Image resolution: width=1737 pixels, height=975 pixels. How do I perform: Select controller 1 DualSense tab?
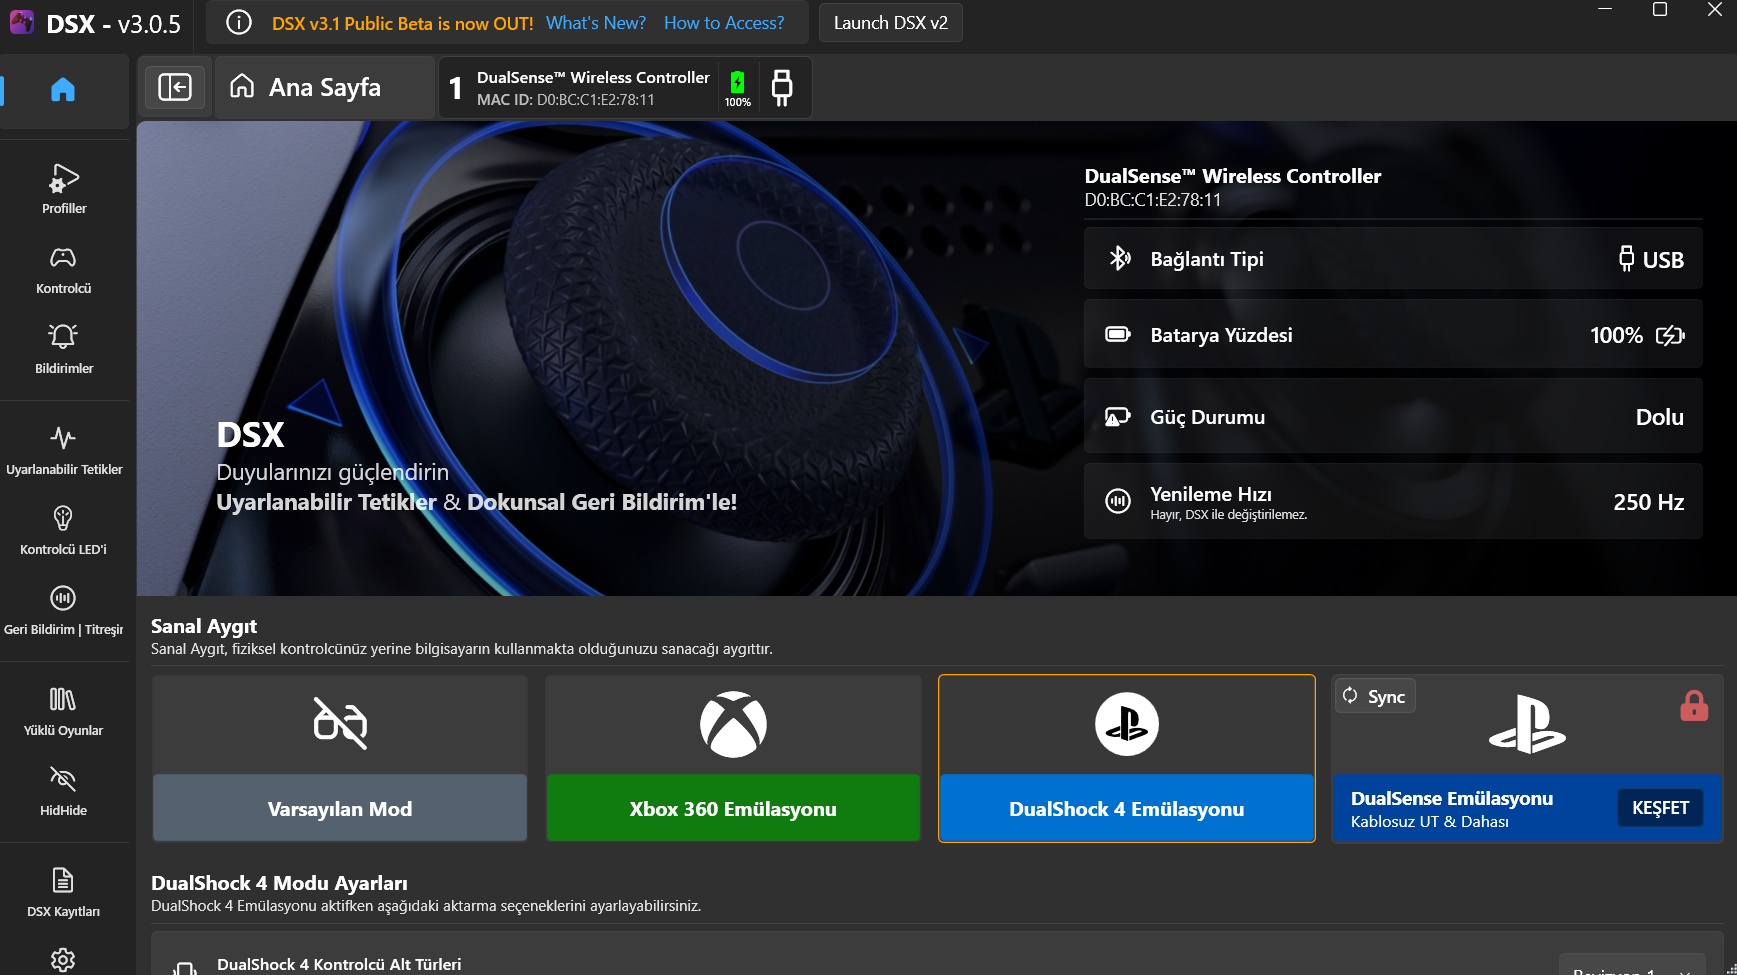625,87
